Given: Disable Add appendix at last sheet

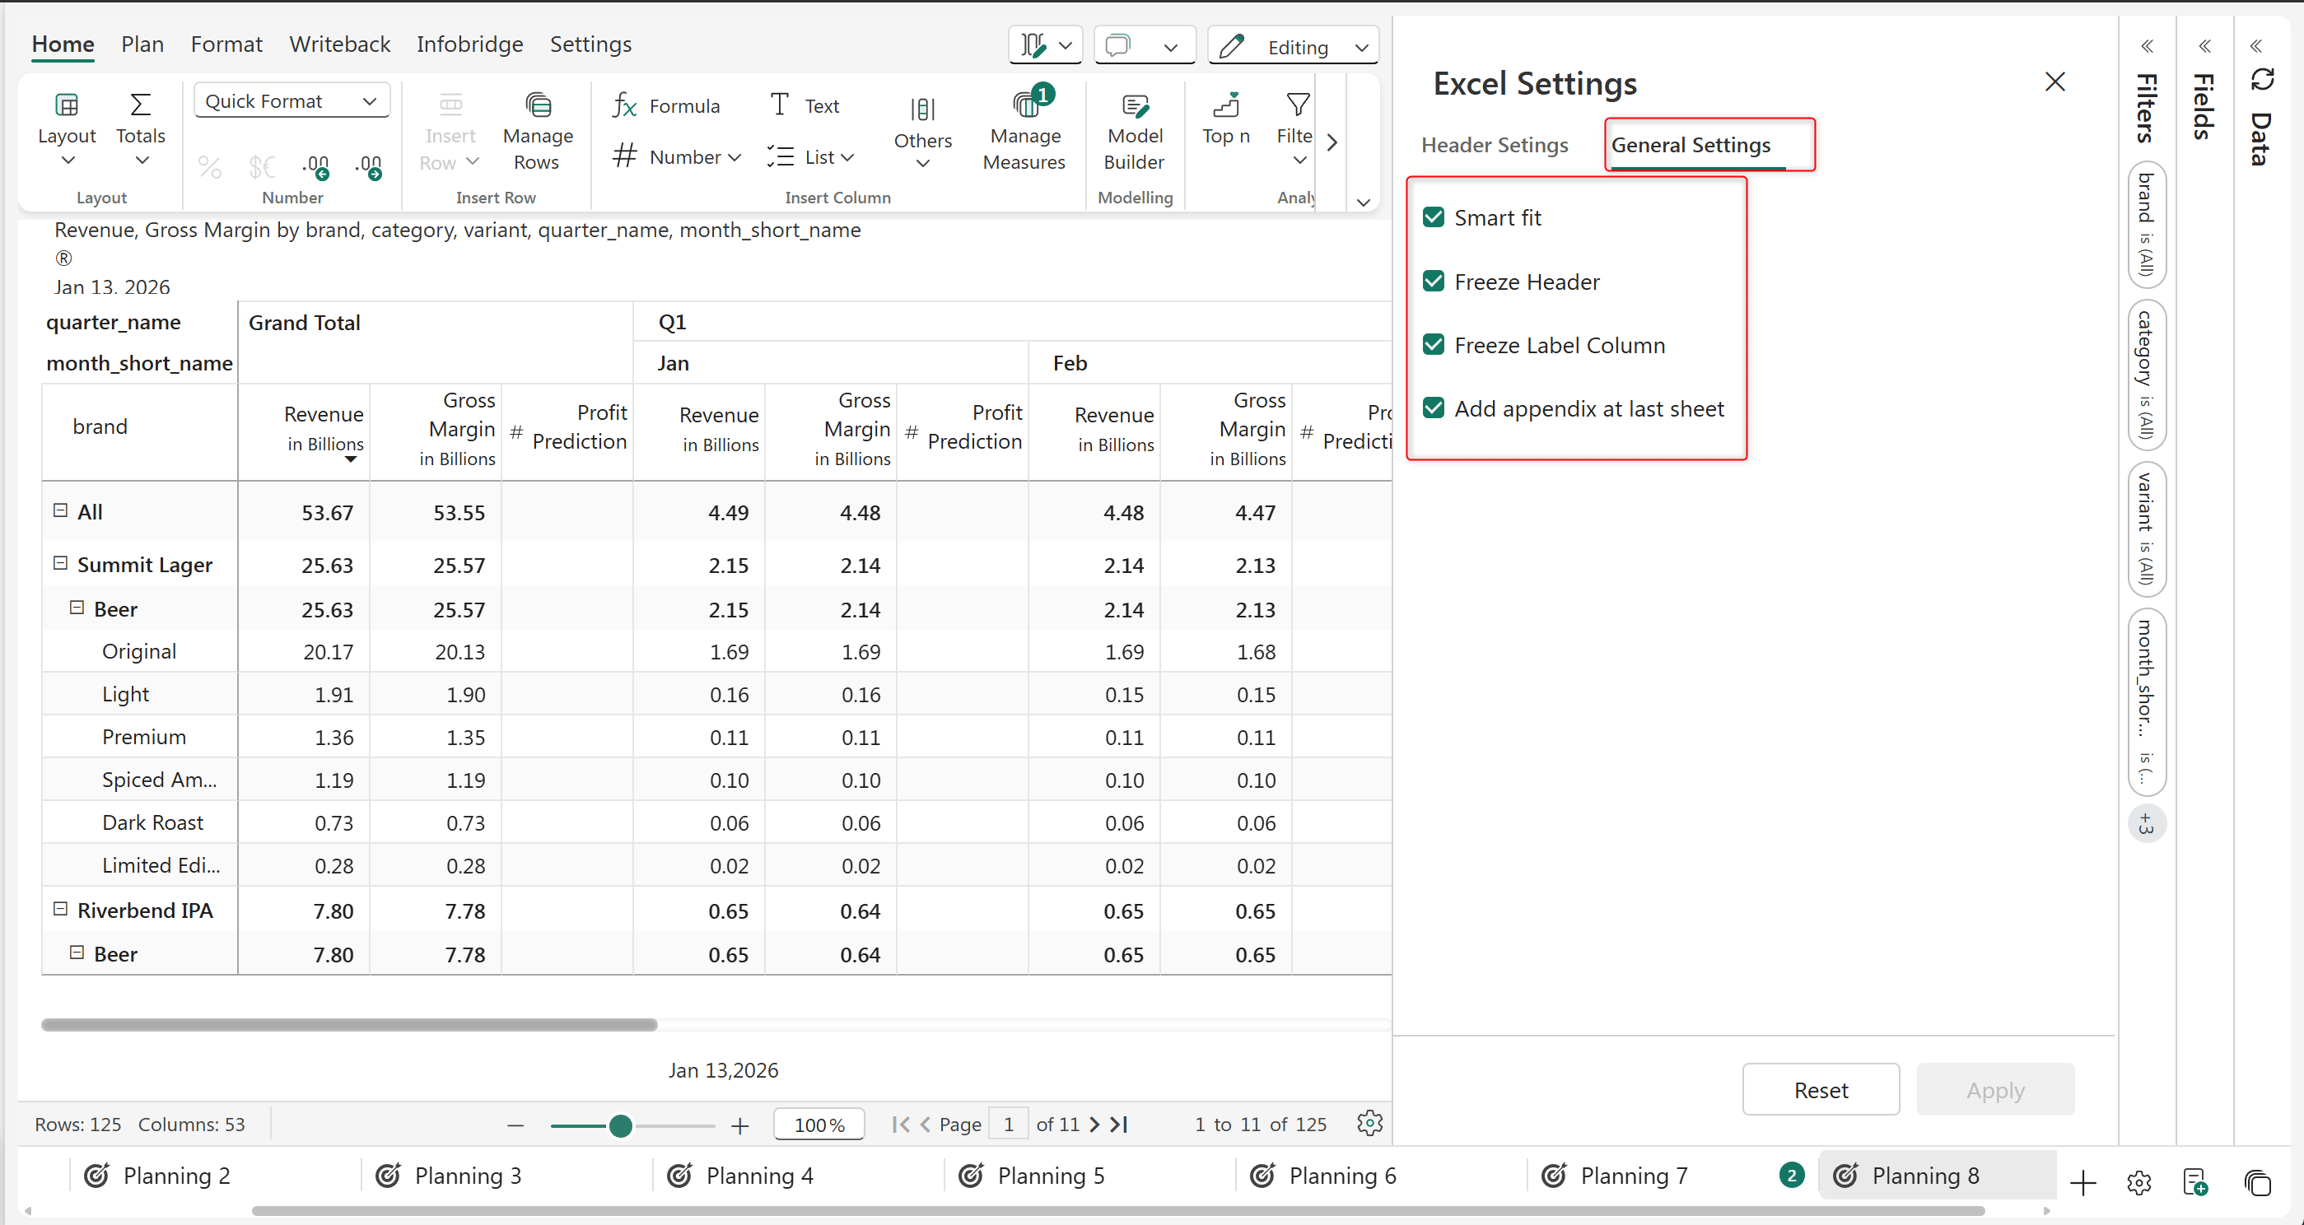Looking at the screenshot, I should pyautogui.click(x=1433, y=408).
